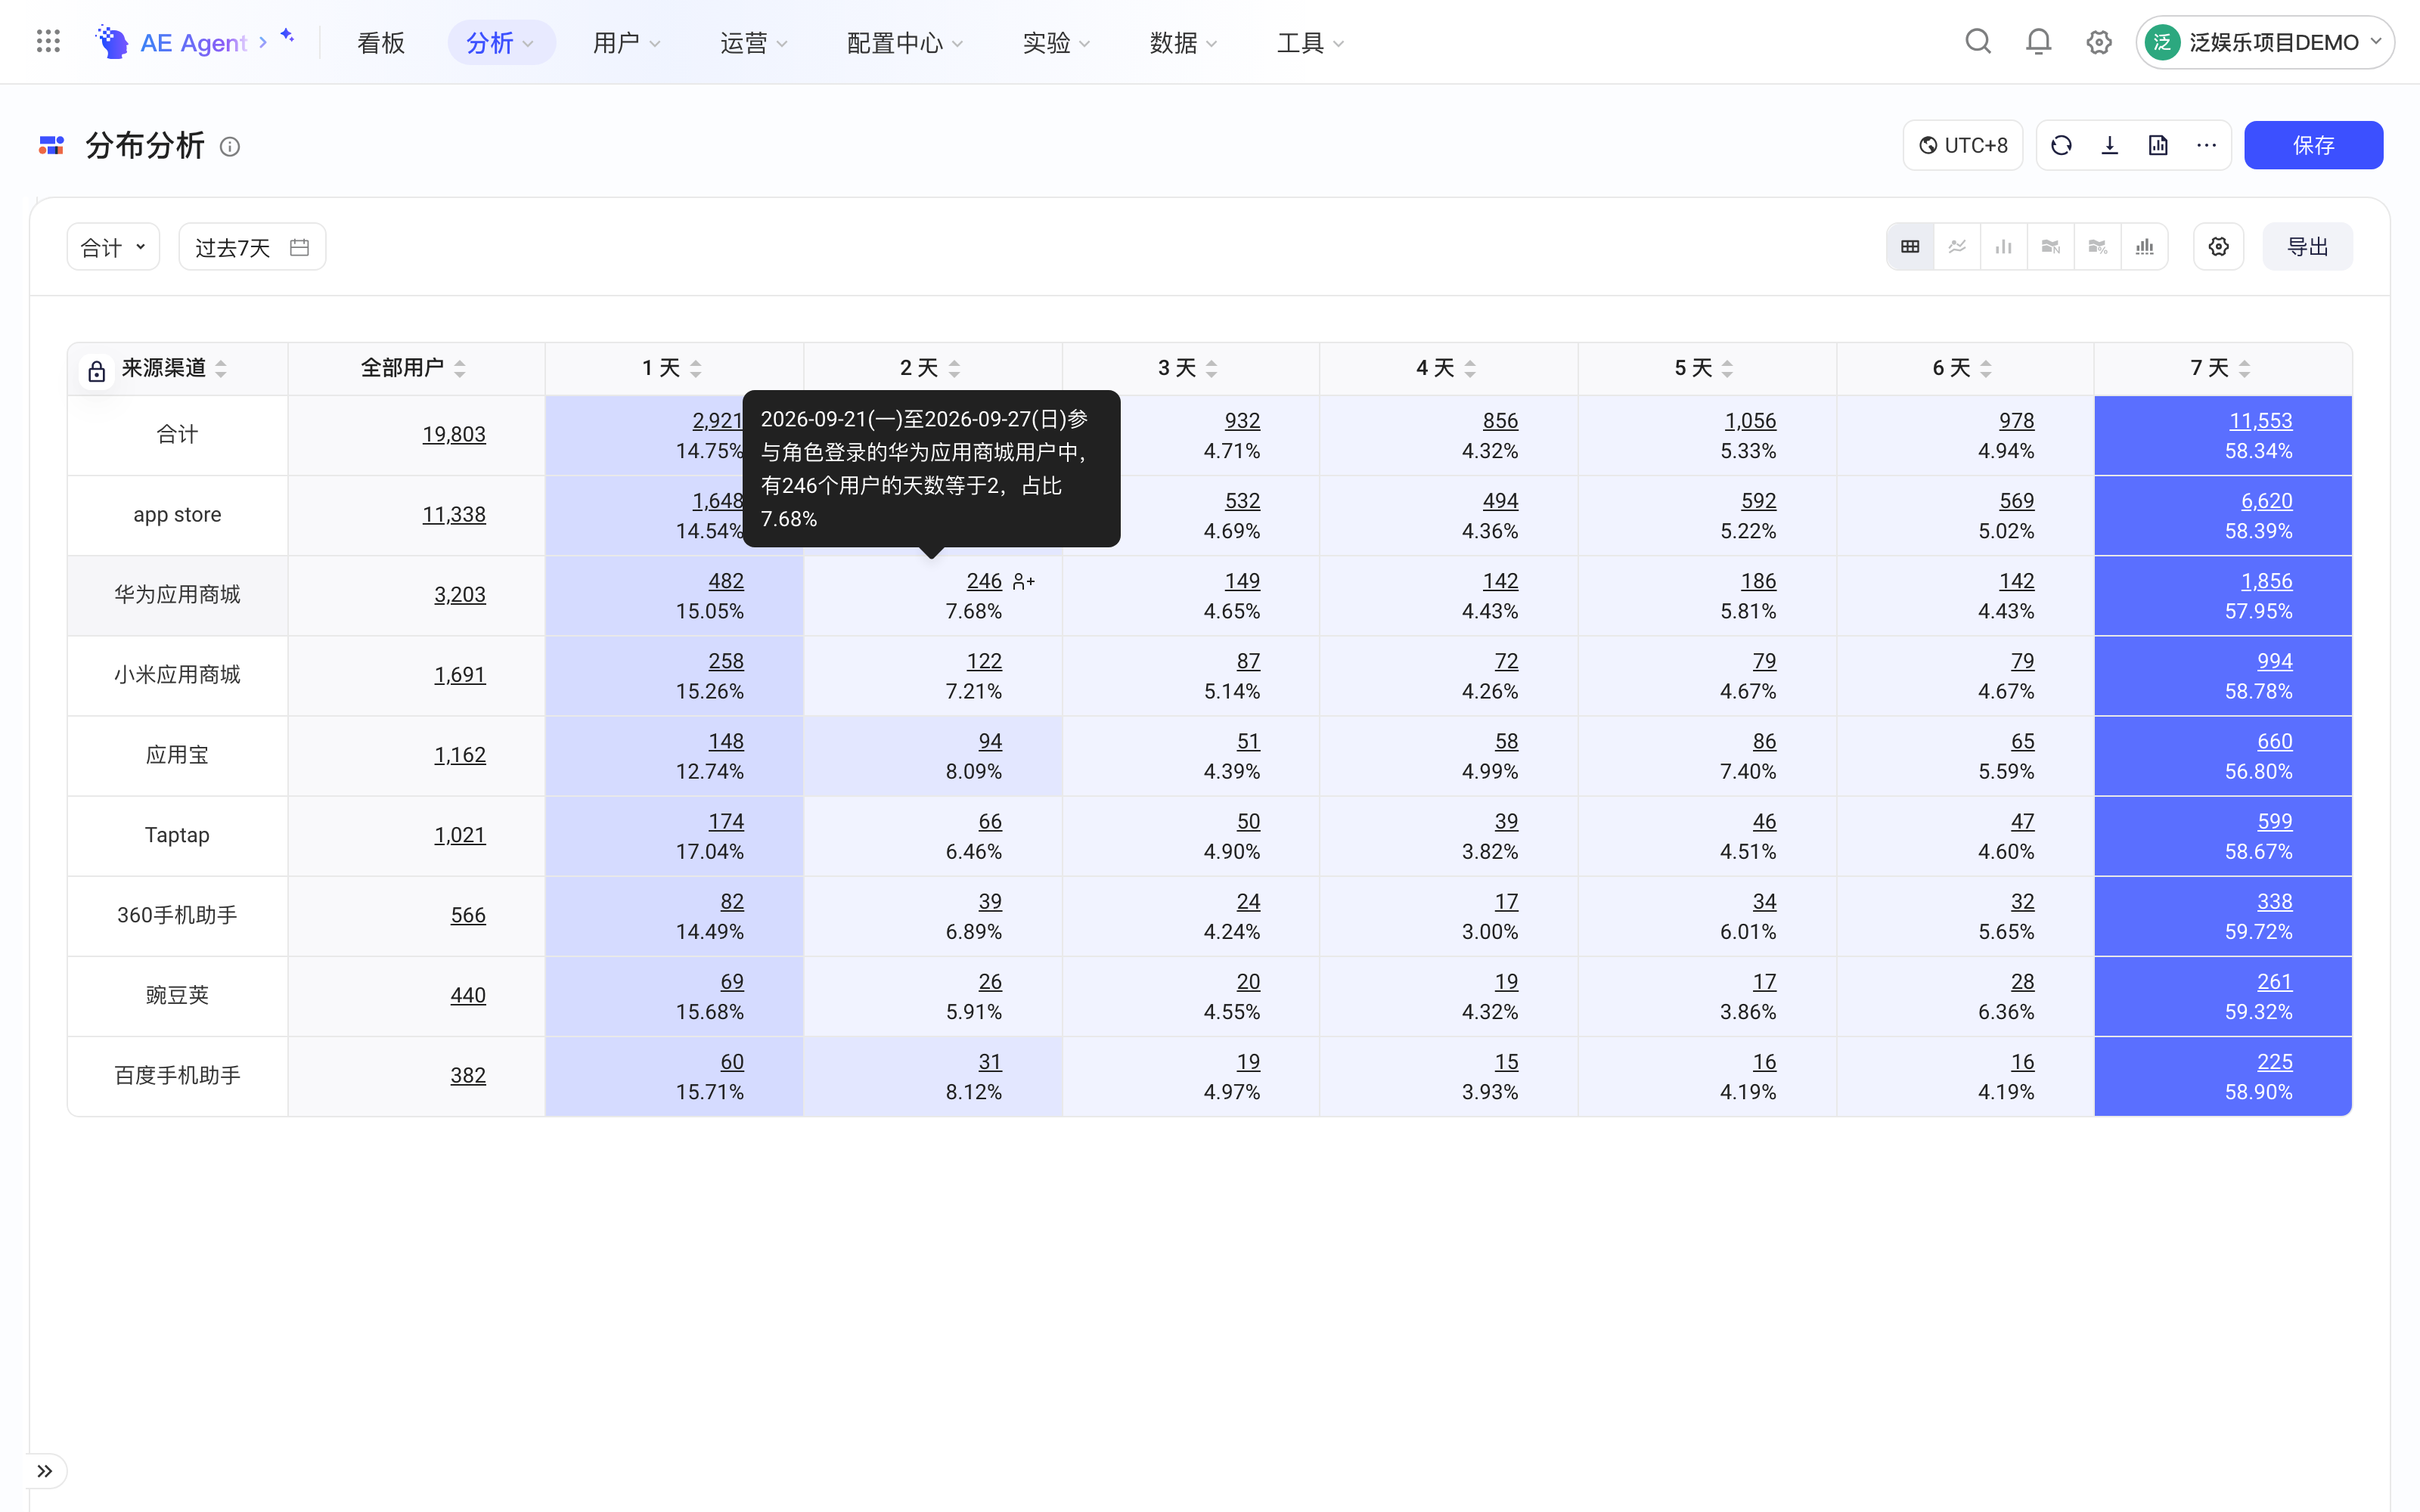The image size is (2420, 1512).
Task: Open the more options ellipsis
Action: [2206, 146]
